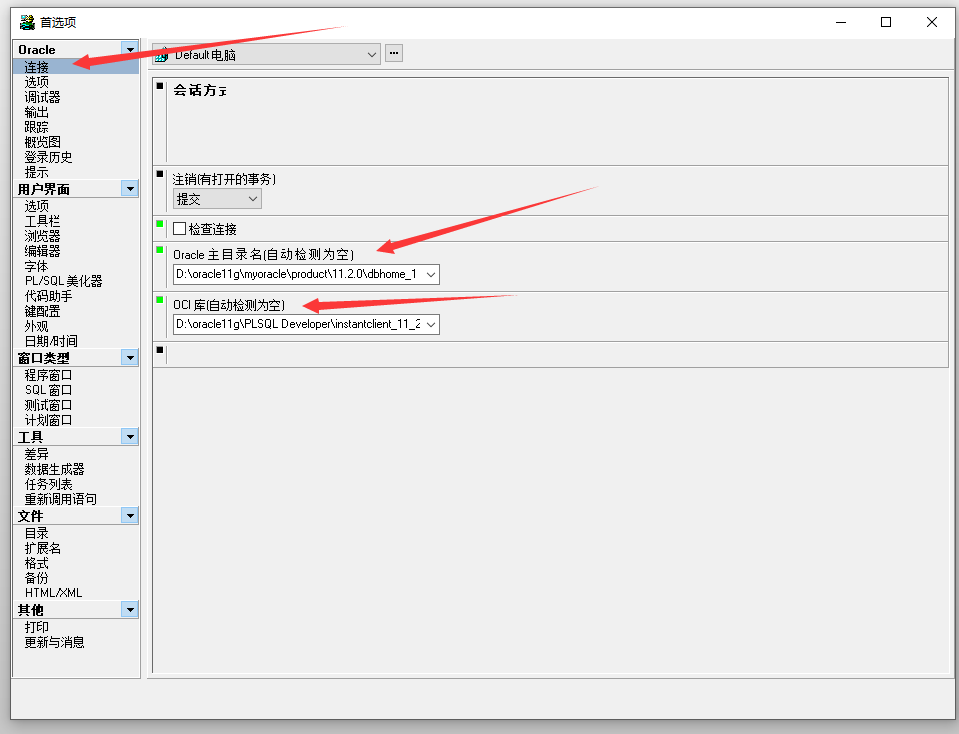The height and width of the screenshot is (734, 959).
Task: Open the 程序窗口 preferences page
Action: (x=48, y=375)
